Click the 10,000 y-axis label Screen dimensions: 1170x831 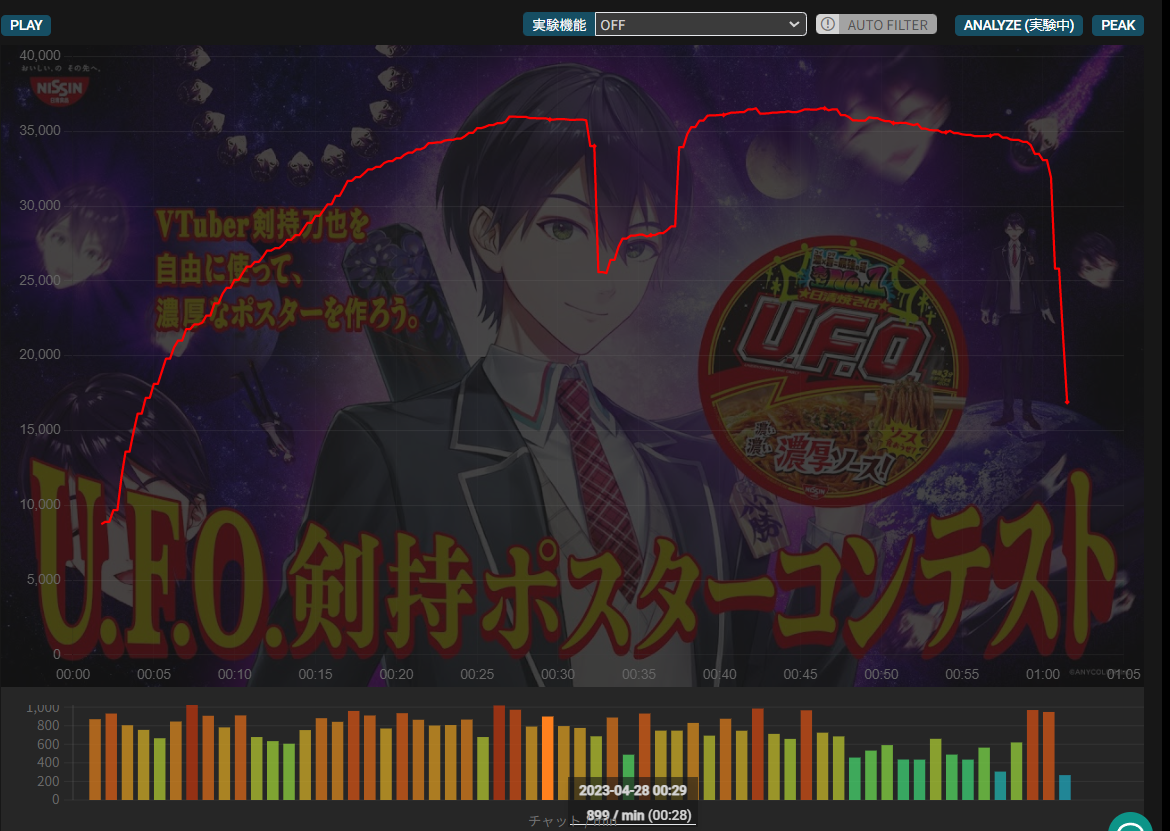[40, 504]
